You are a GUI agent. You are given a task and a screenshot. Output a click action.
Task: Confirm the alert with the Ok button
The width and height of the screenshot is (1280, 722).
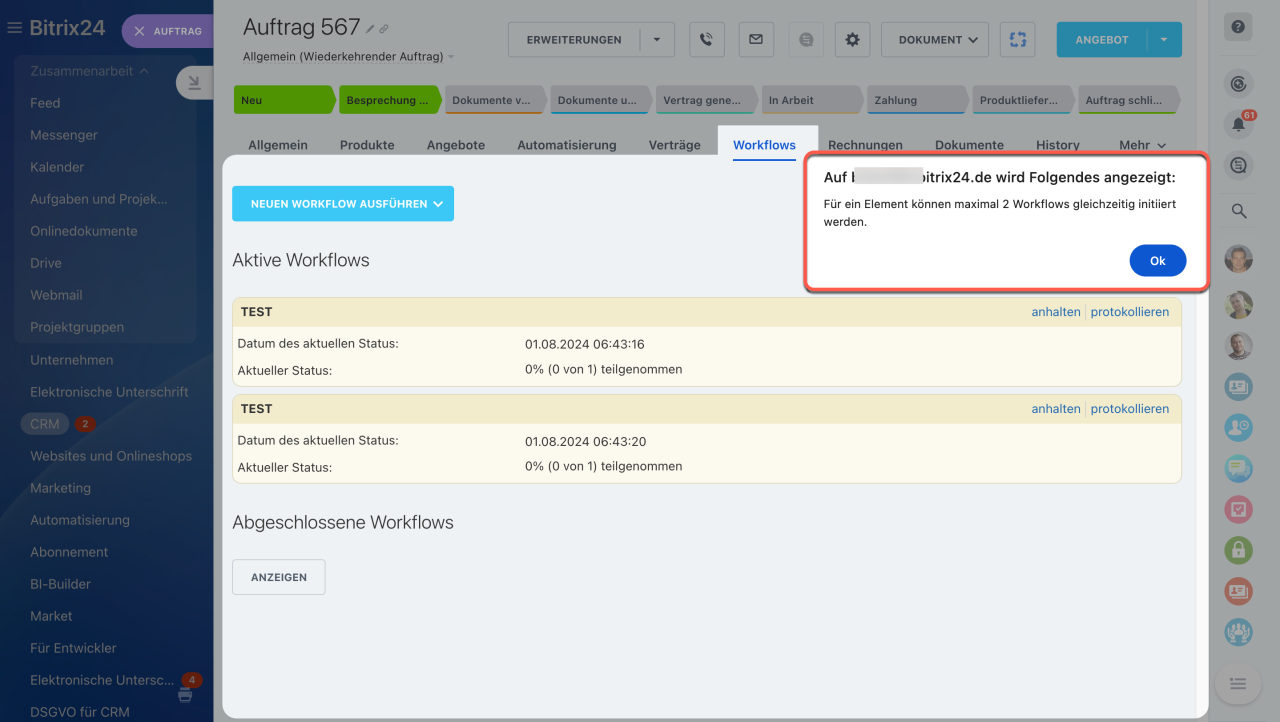point(1158,260)
